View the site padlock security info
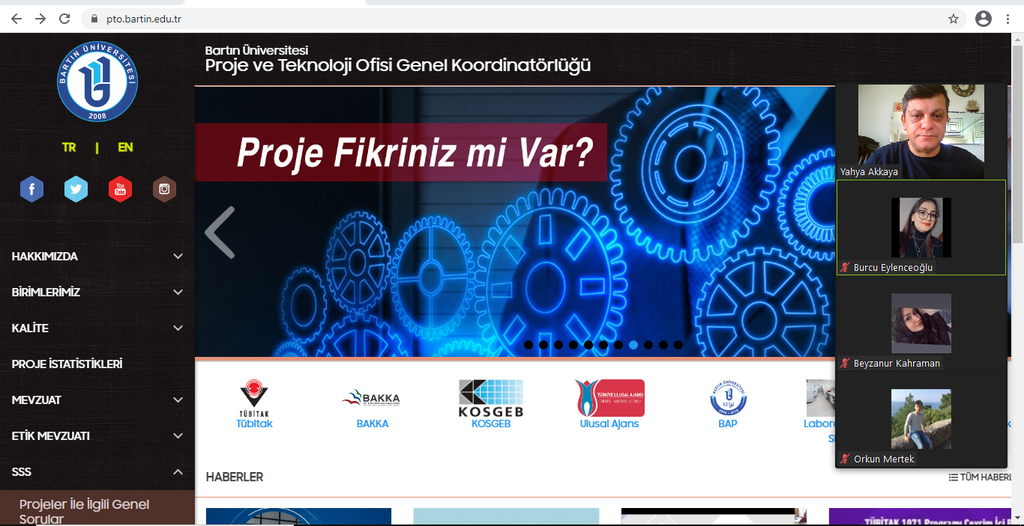This screenshot has width=1024, height=526. [x=94, y=19]
